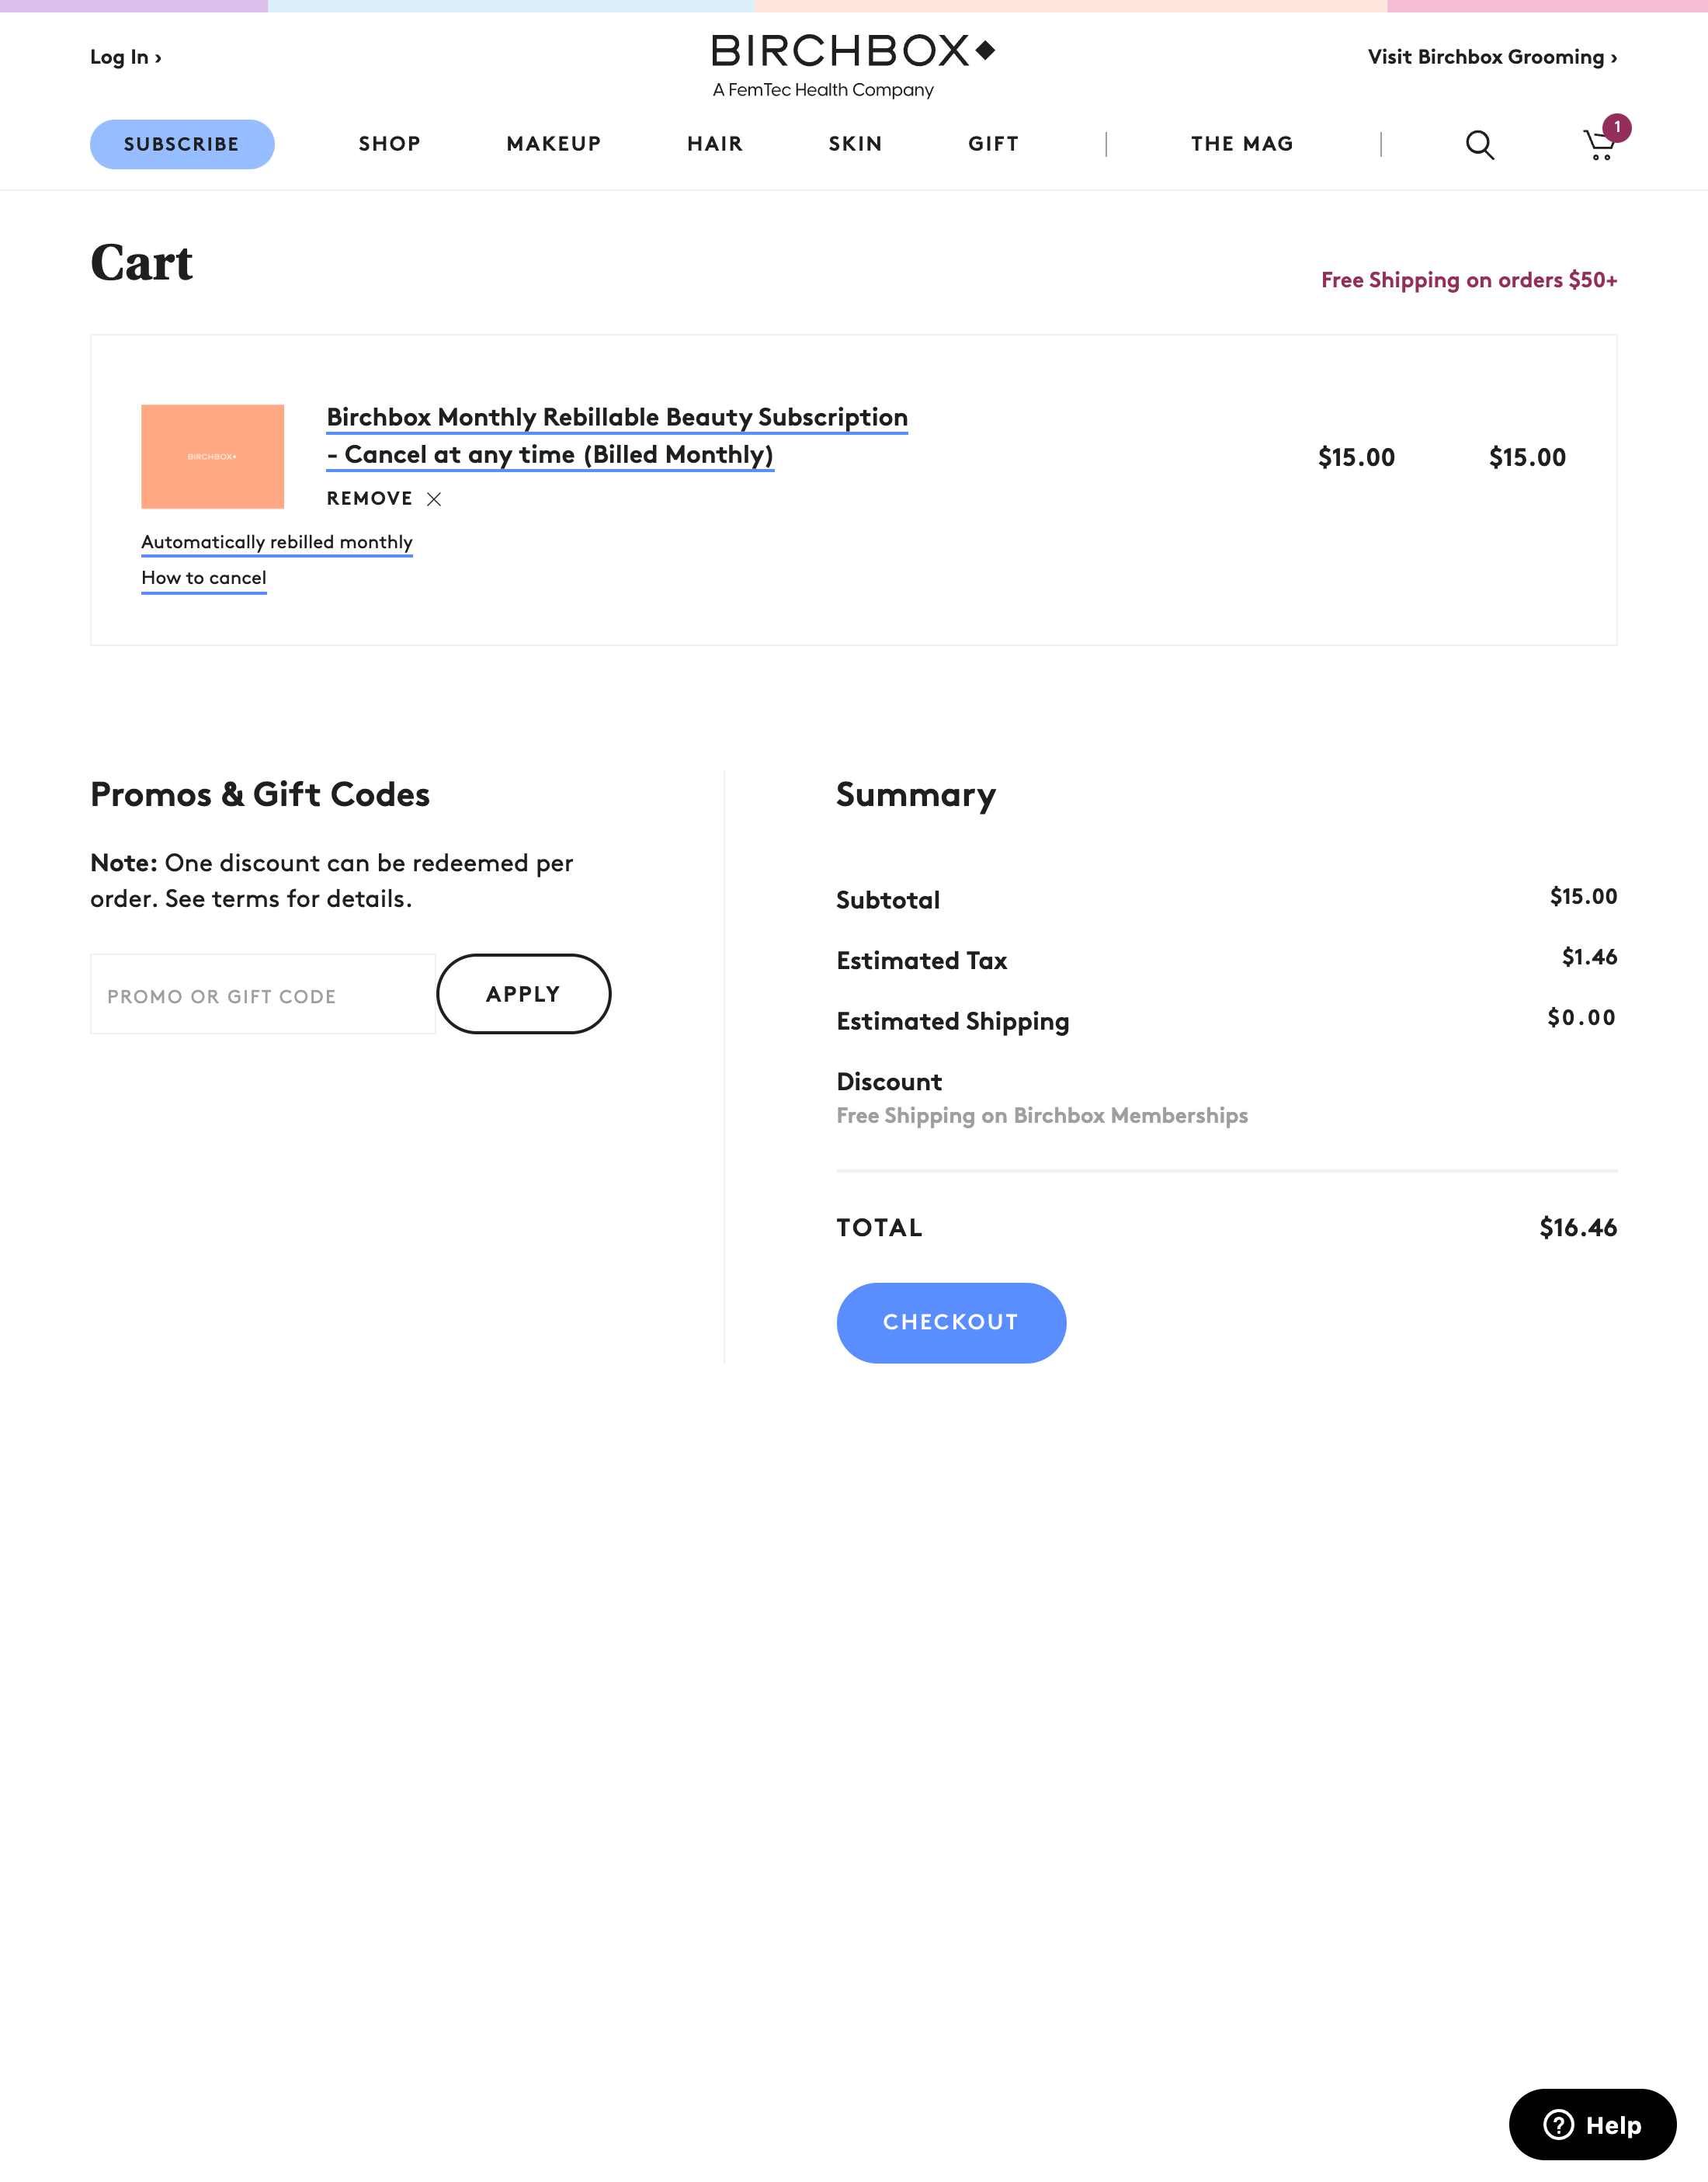Viewport: 1708px width, 2182px height.
Task: Go to The Mag section
Action: pyautogui.click(x=1242, y=144)
